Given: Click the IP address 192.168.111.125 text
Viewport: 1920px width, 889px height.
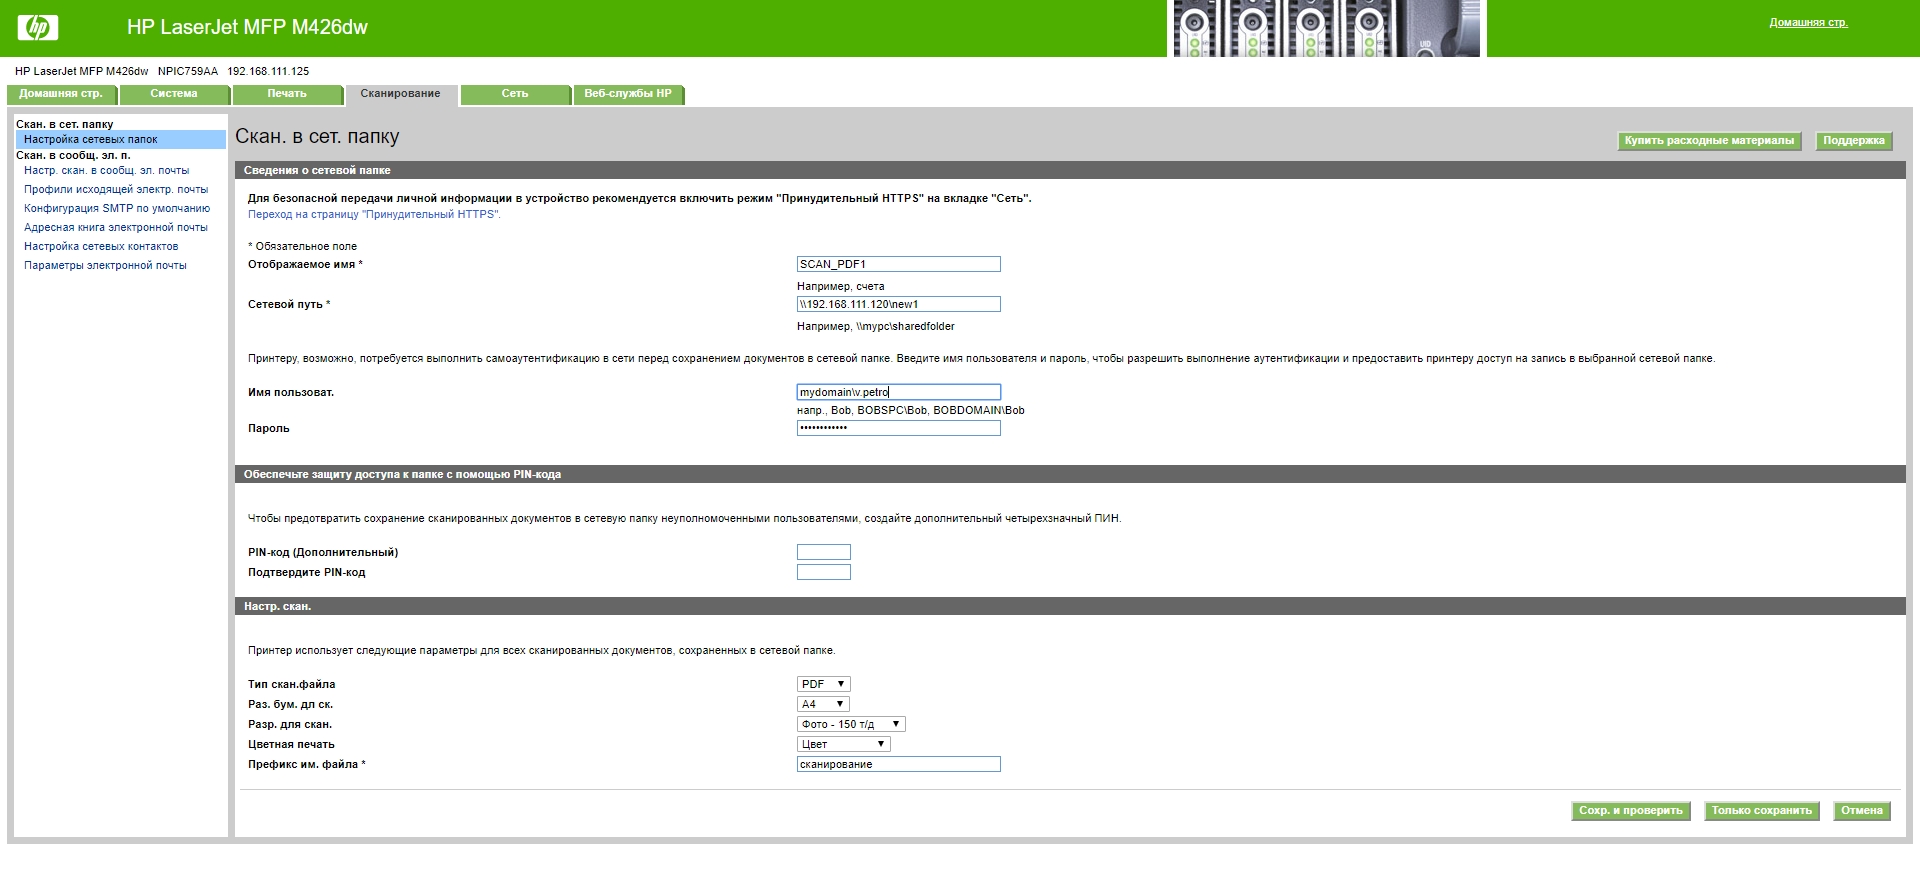Looking at the screenshot, I should pos(268,72).
